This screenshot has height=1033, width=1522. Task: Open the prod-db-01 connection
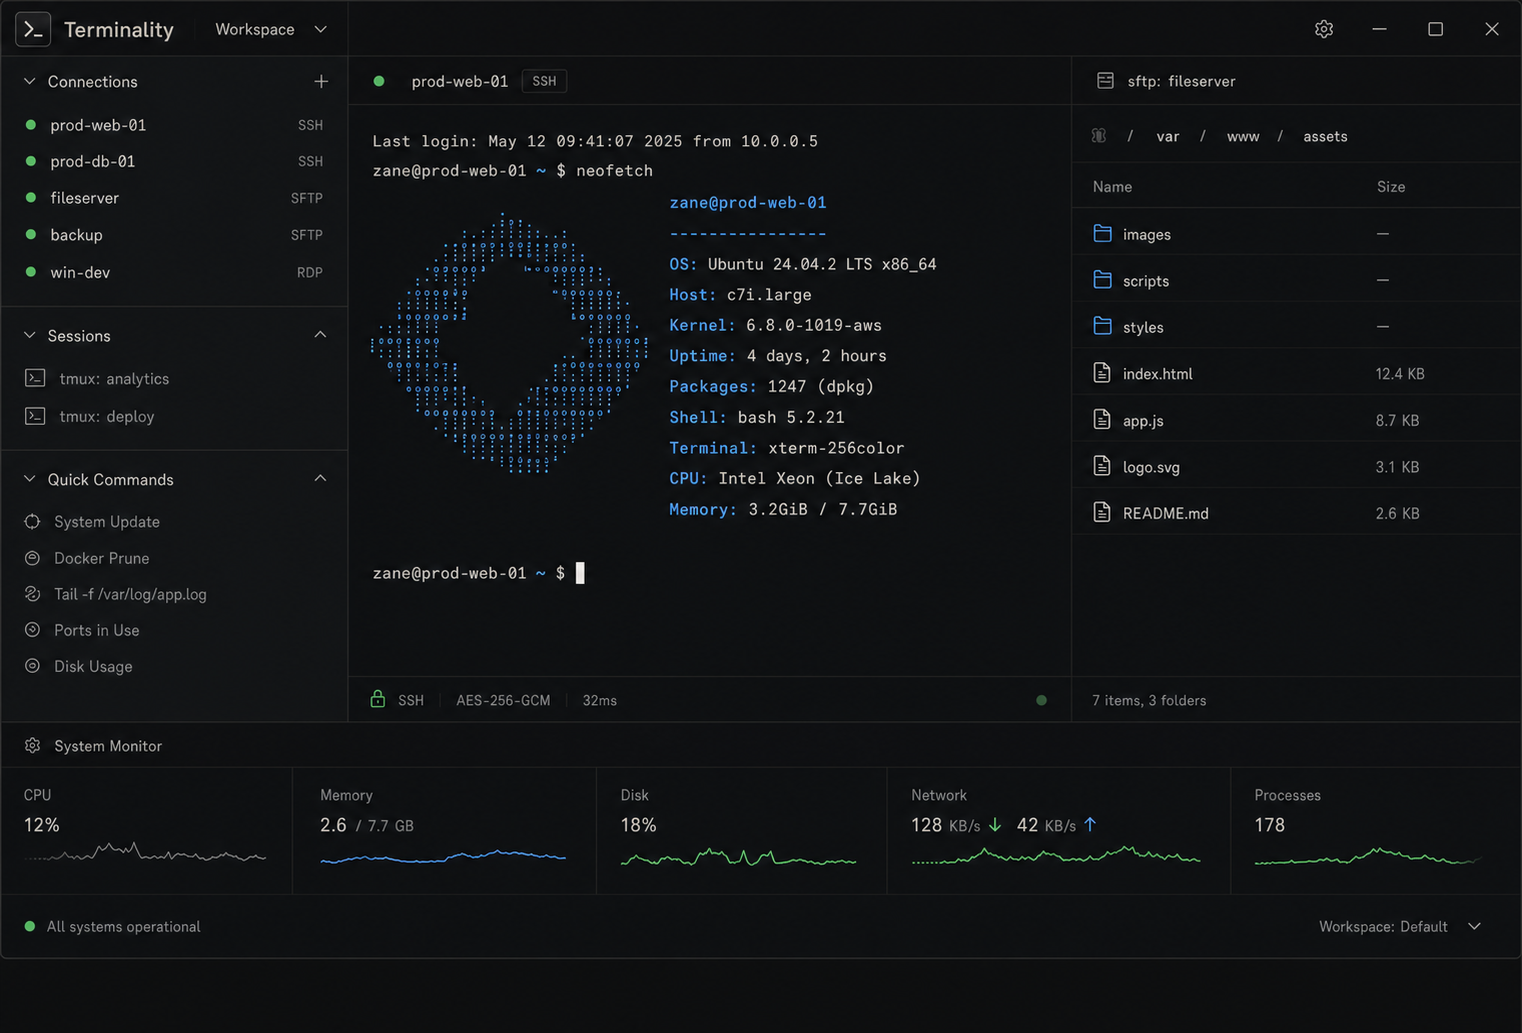click(174, 161)
